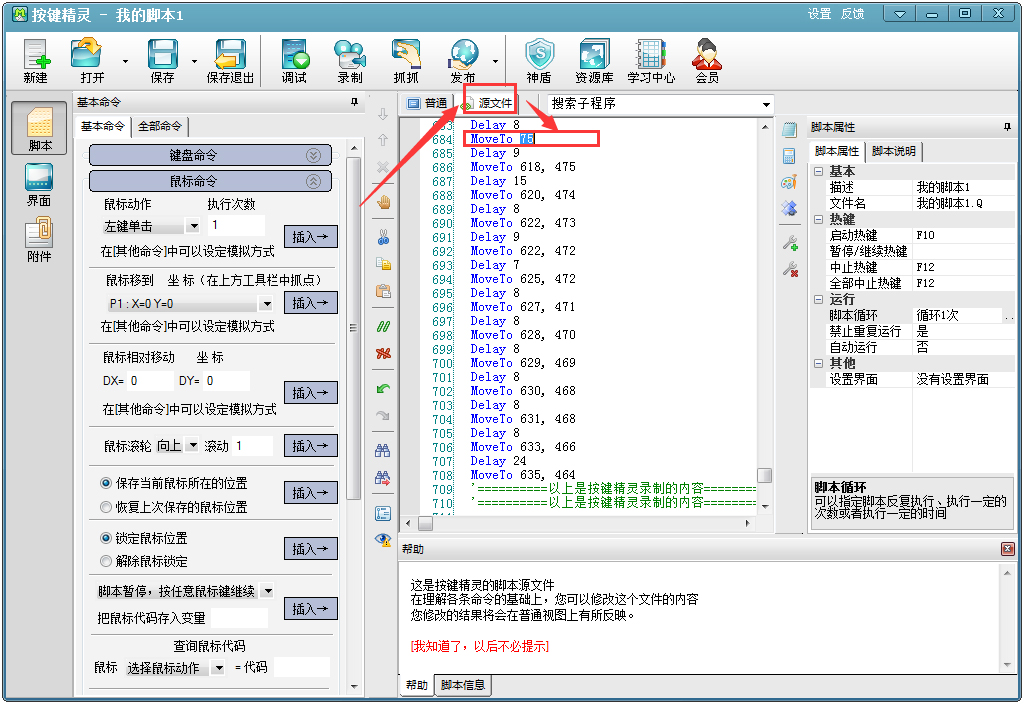Click the hand icon in editor toolbar
The height and width of the screenshot is (706, 1024).
coord(383,202)
